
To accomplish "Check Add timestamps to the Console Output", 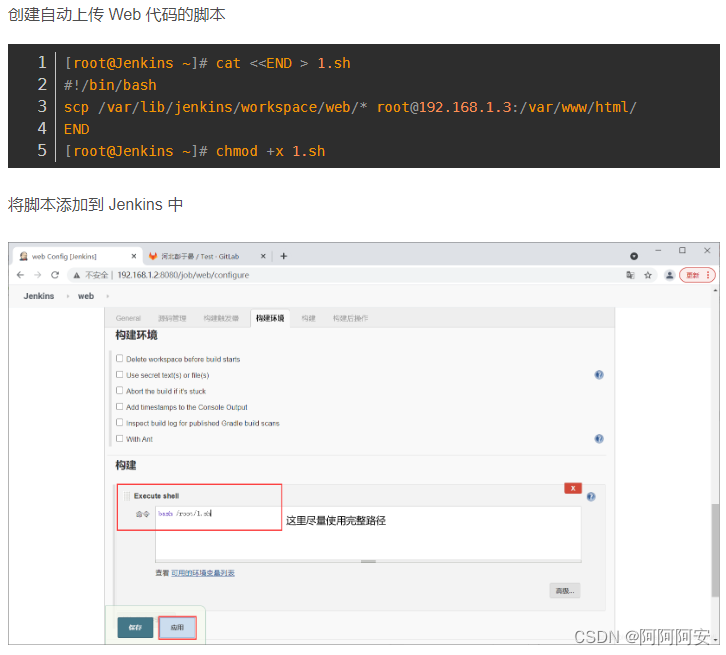I will [119, 406].
